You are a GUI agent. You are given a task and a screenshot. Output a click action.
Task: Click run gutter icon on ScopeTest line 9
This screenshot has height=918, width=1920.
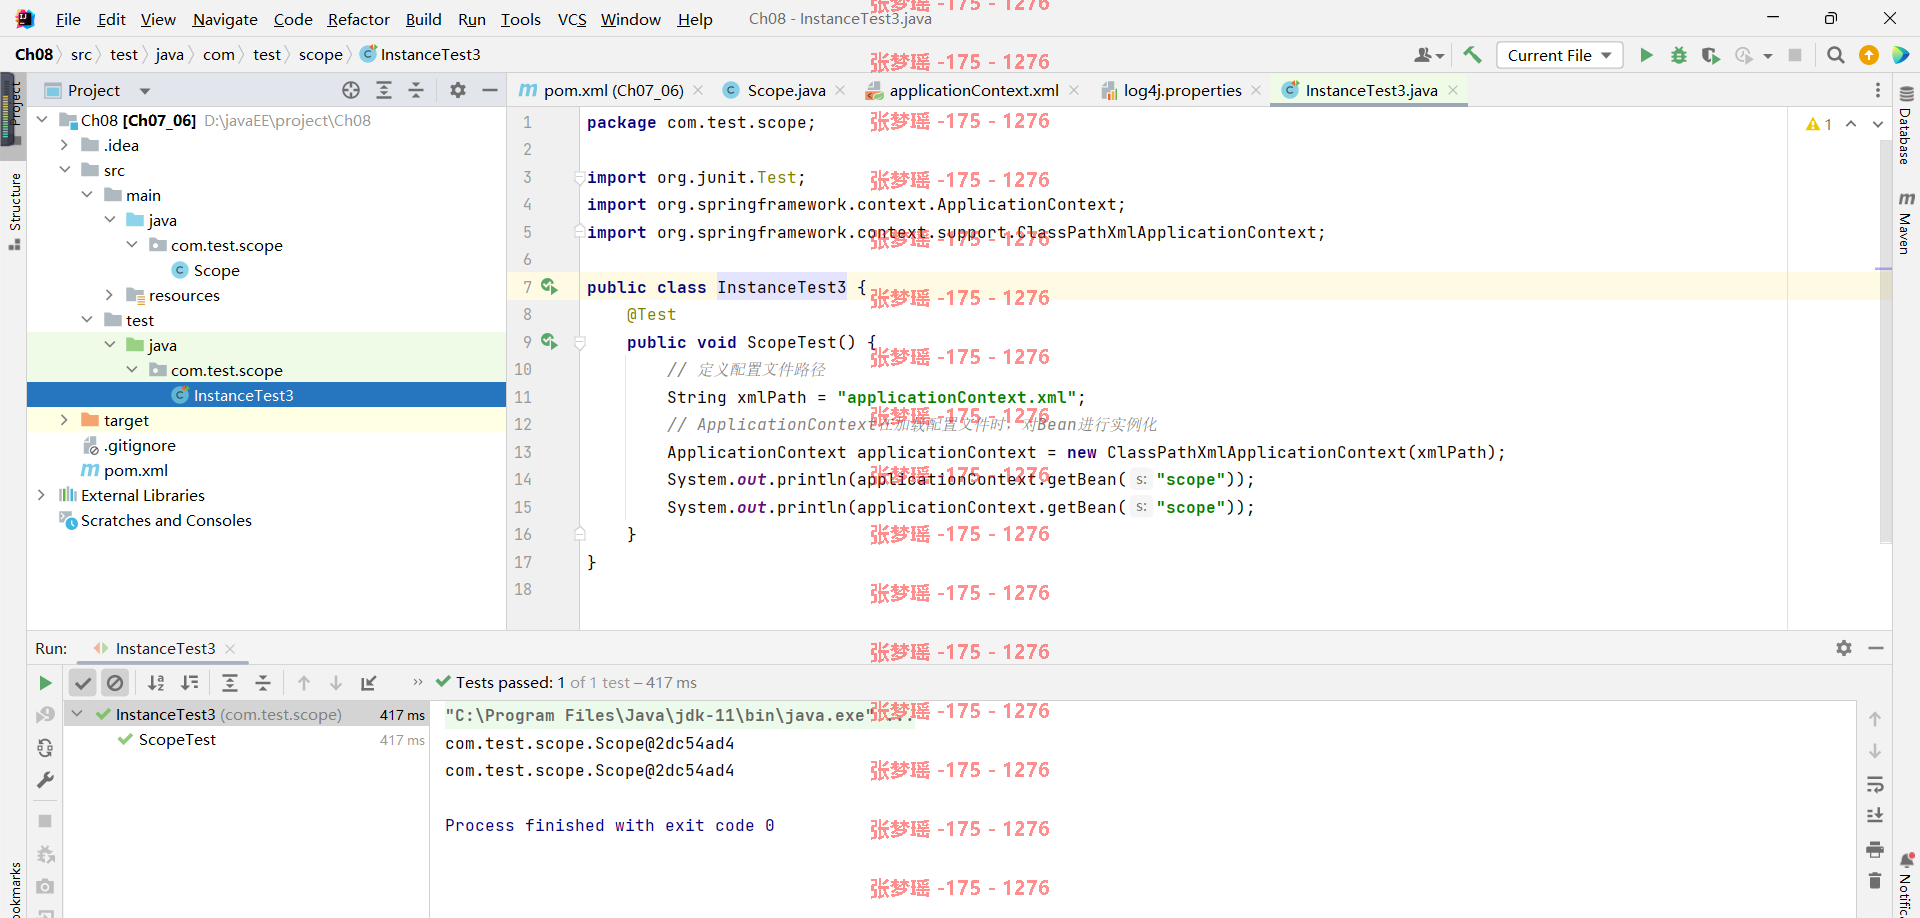coord(549,341)
